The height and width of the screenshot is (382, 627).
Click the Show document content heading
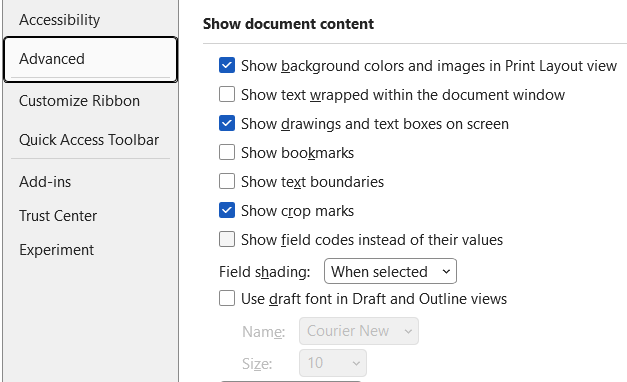coord(288,24)
